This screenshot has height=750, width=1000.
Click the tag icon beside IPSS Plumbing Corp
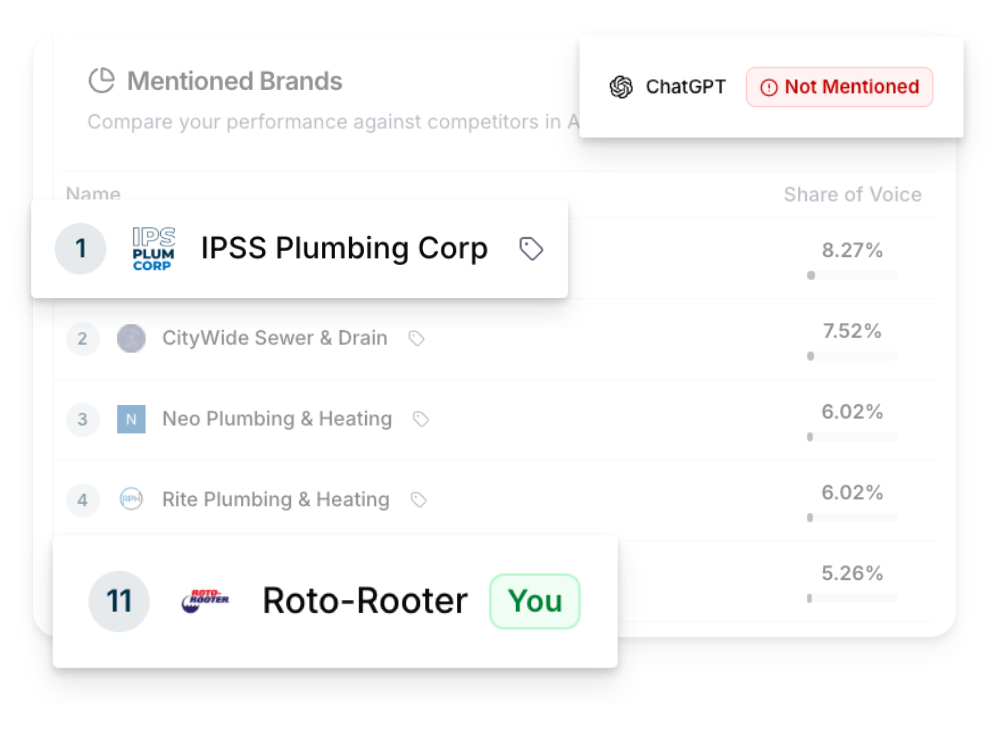point(531,249)
